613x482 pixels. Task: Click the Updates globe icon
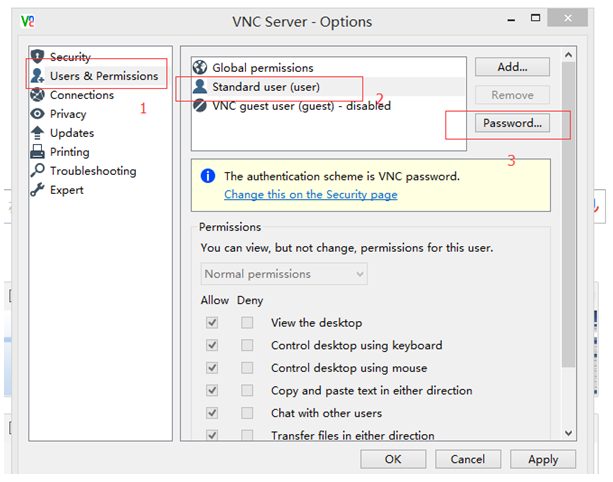[38, 133]
